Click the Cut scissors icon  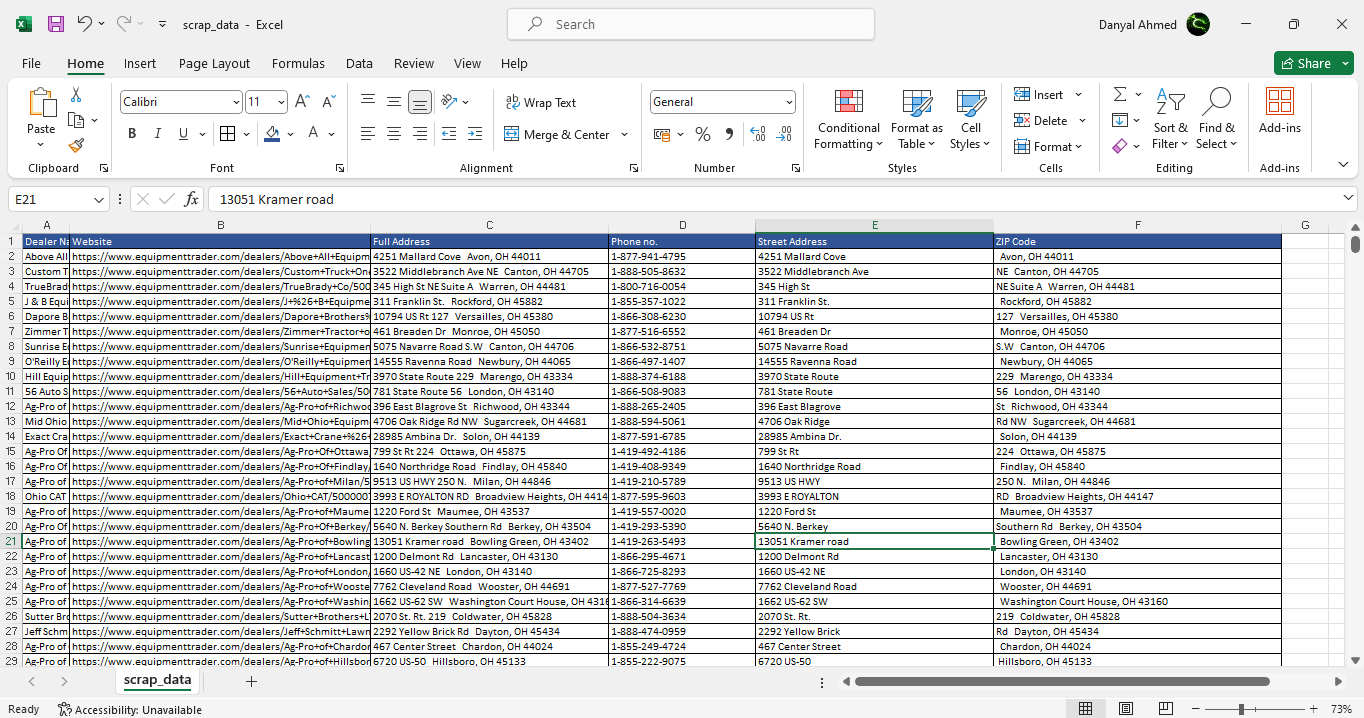[76, 95]
